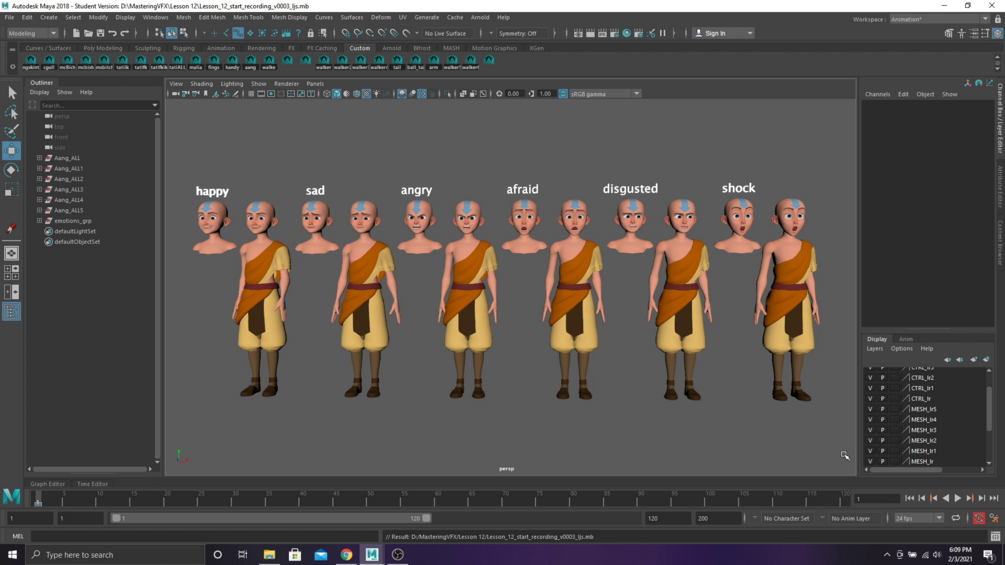Open the animation preferences running-man icon
Viewport: 1005px width, 565px height.
[994, 518]
